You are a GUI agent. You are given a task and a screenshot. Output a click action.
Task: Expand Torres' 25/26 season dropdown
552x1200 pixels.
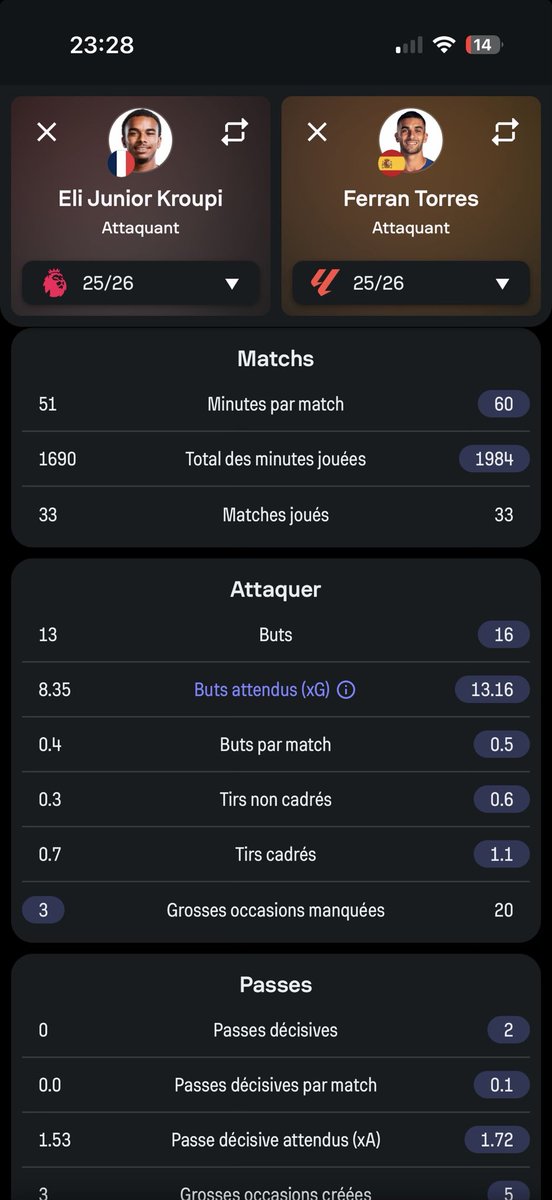(411, 283)
